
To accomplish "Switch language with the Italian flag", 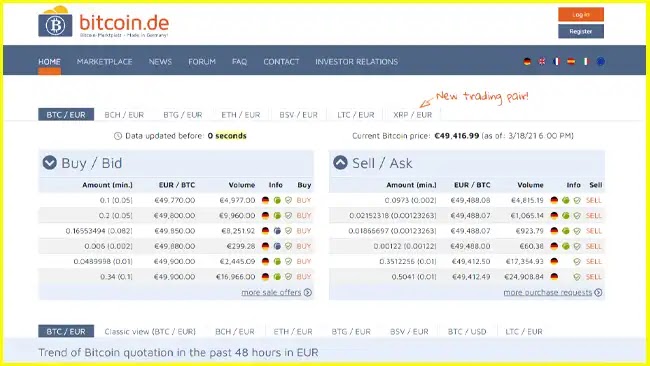I will pos(586,61).
